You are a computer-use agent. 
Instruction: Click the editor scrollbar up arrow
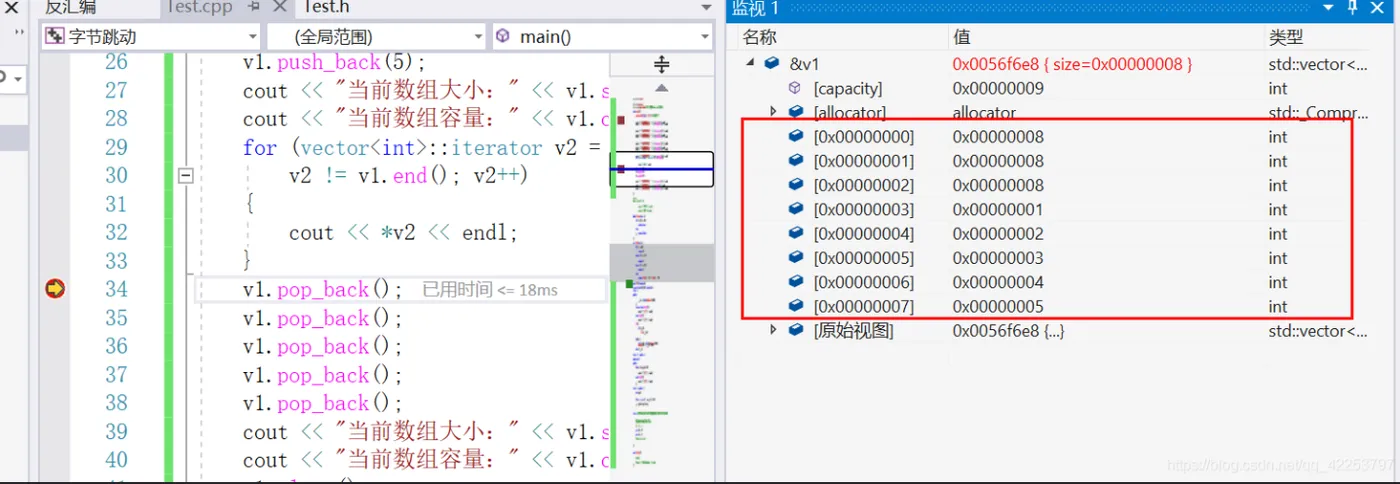click(661, 87)
